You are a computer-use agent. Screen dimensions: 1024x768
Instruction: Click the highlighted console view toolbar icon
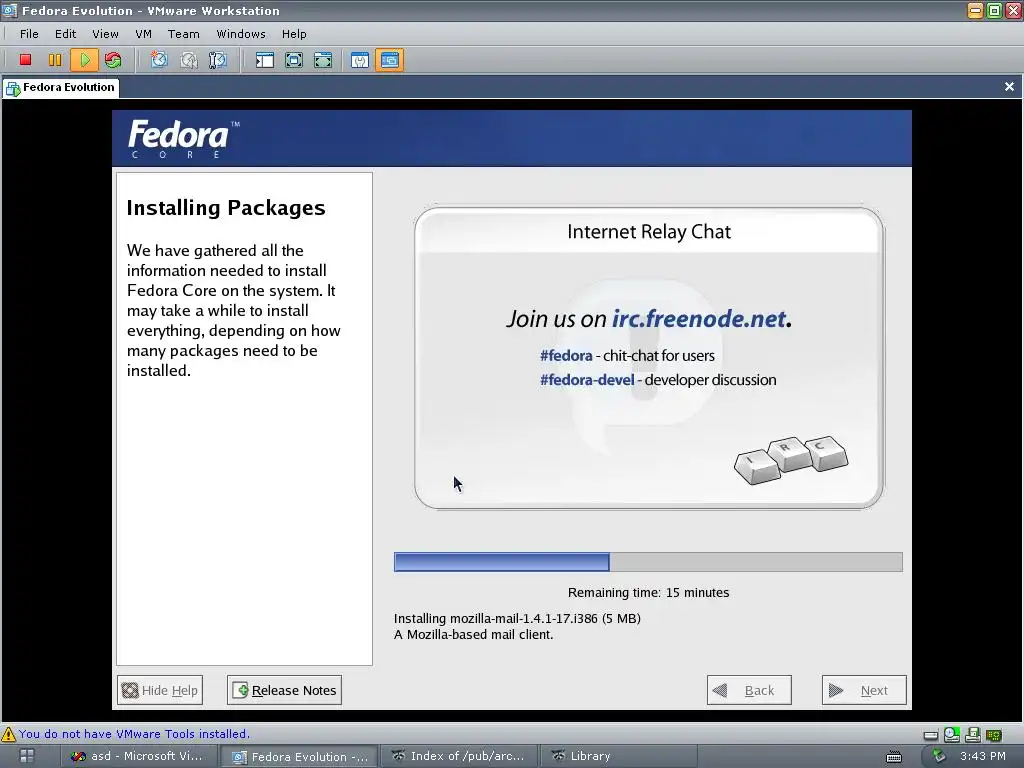[x=389, y=60]
